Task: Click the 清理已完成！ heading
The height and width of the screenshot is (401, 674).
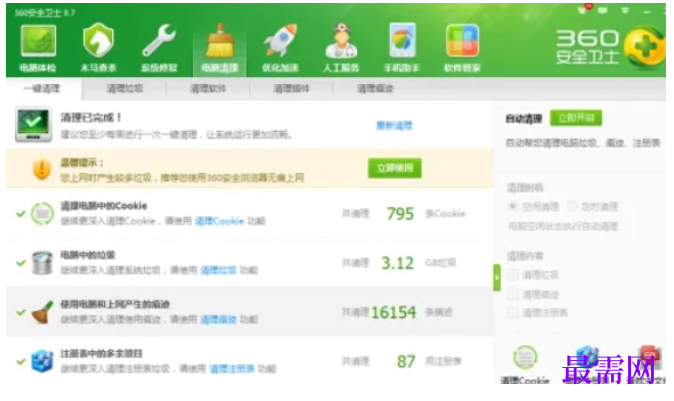Action: tap(91, 117)
